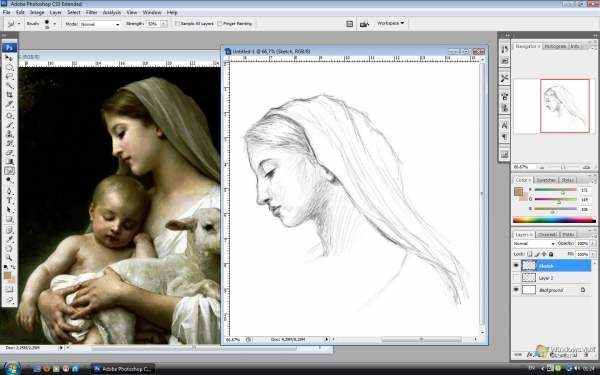Click Navigator zoom in button
This screenshot has width=600, height=375.
tap(586, 167)
